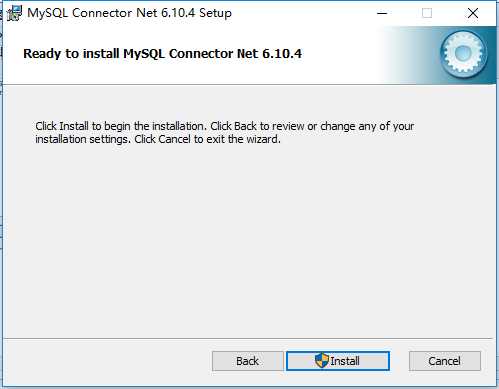Click the 'Ready to install' heading
The image size is (499, 389).
click(x=71, y=54)
